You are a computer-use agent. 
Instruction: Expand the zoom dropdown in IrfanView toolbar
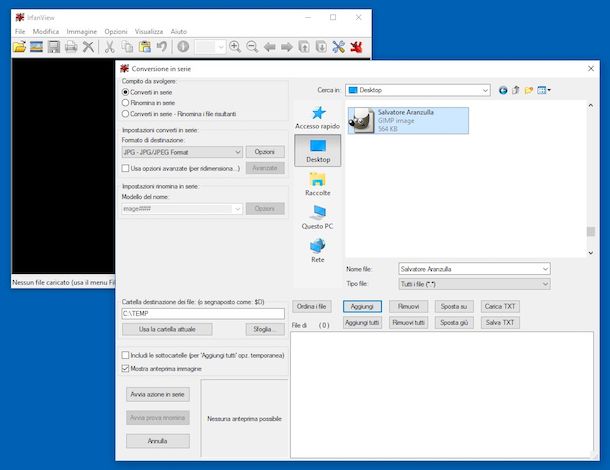click(220, 47)
